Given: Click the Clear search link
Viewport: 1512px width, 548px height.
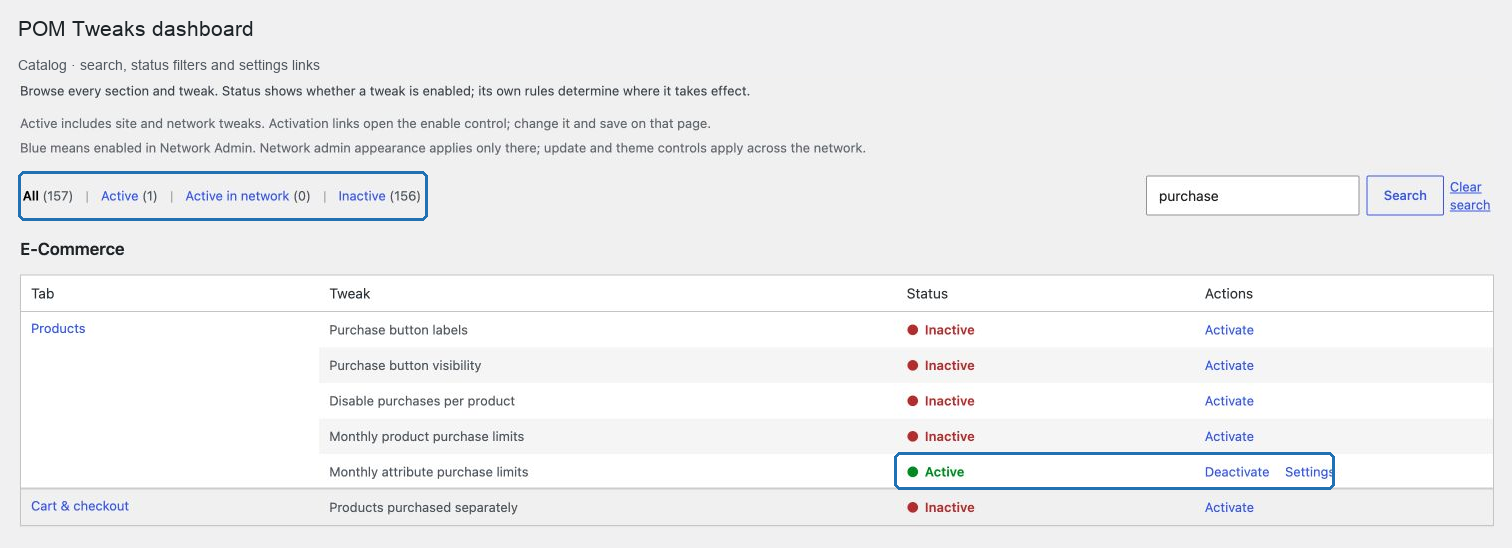Looking at the screenshot, I should [1470, 196].
